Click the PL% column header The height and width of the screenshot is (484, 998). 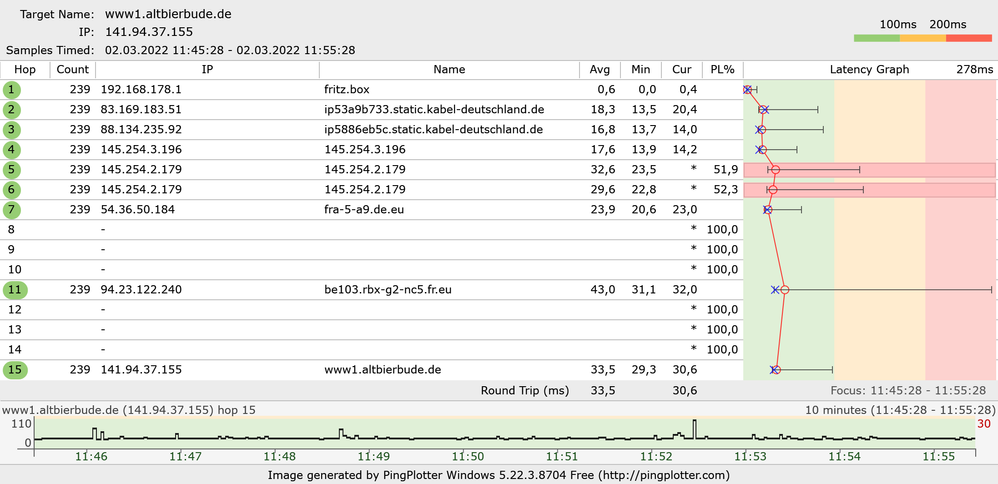tap(722, 70)
